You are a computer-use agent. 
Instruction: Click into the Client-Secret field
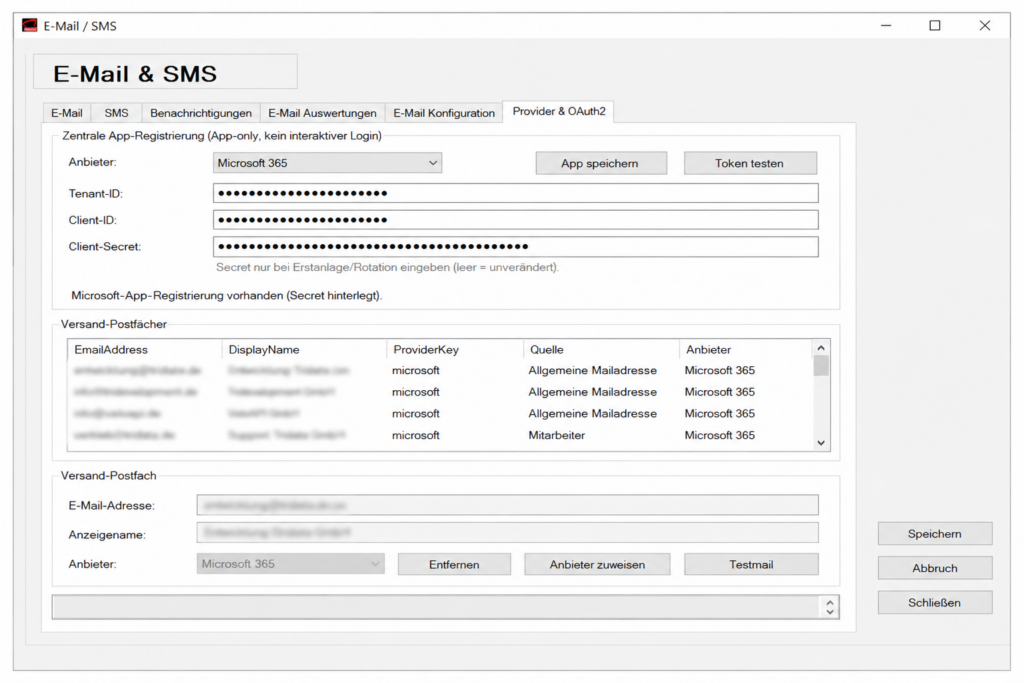tap(515, 247)
